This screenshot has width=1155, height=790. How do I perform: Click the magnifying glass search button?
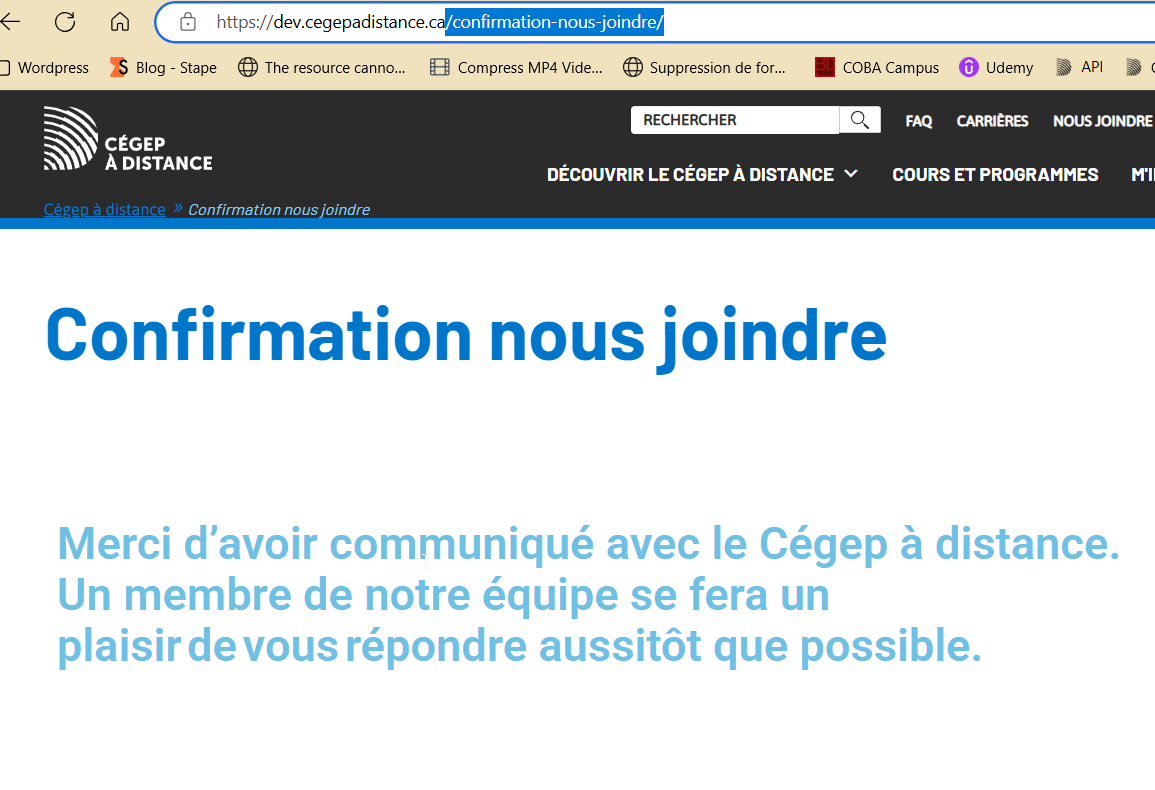(860, 120)
